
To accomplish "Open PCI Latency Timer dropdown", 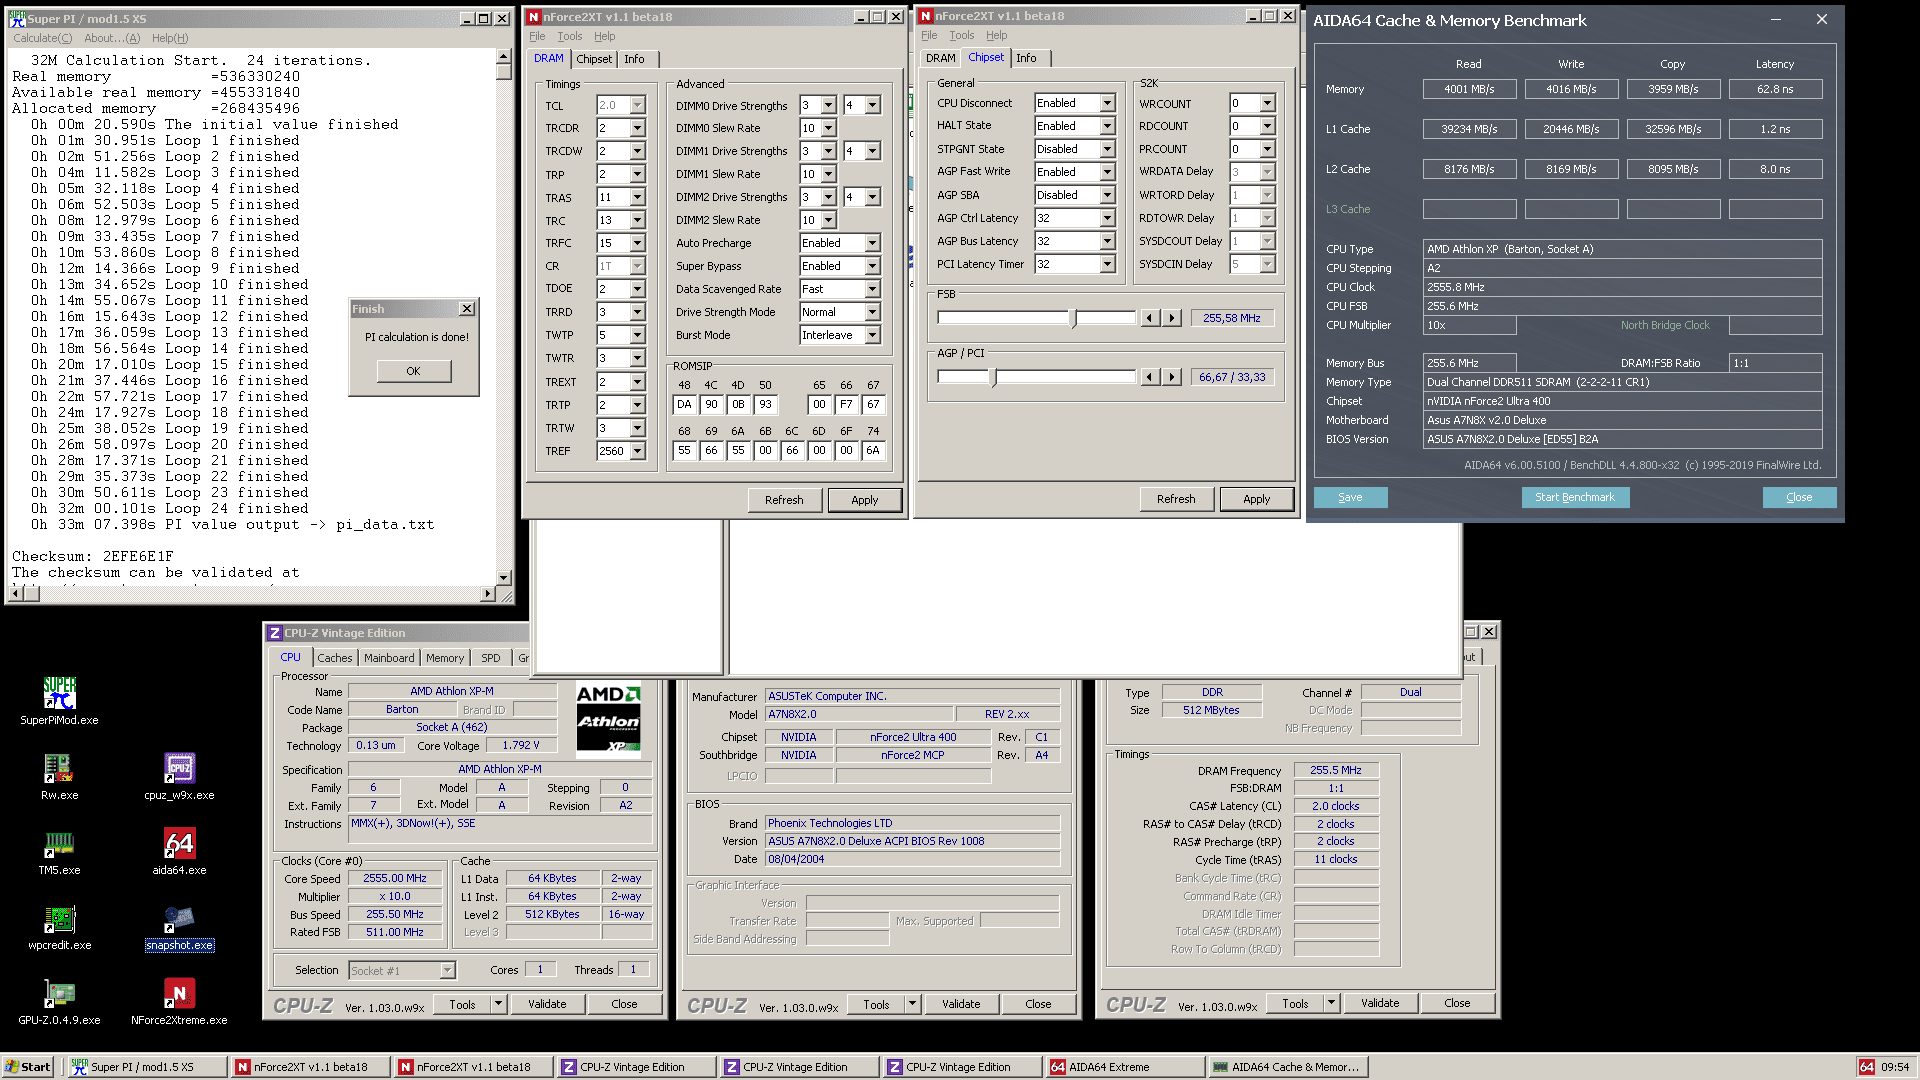I will tap(1107, 264).
